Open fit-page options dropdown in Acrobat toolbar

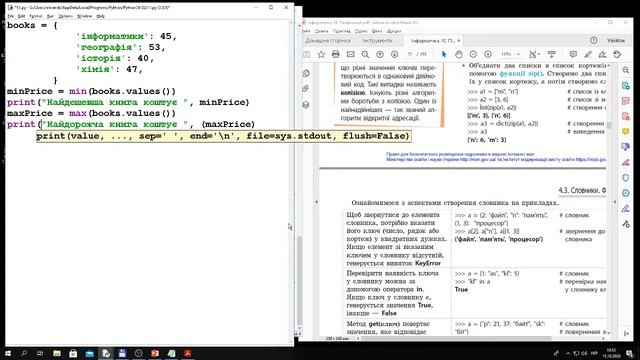click(x=534, y=54)
